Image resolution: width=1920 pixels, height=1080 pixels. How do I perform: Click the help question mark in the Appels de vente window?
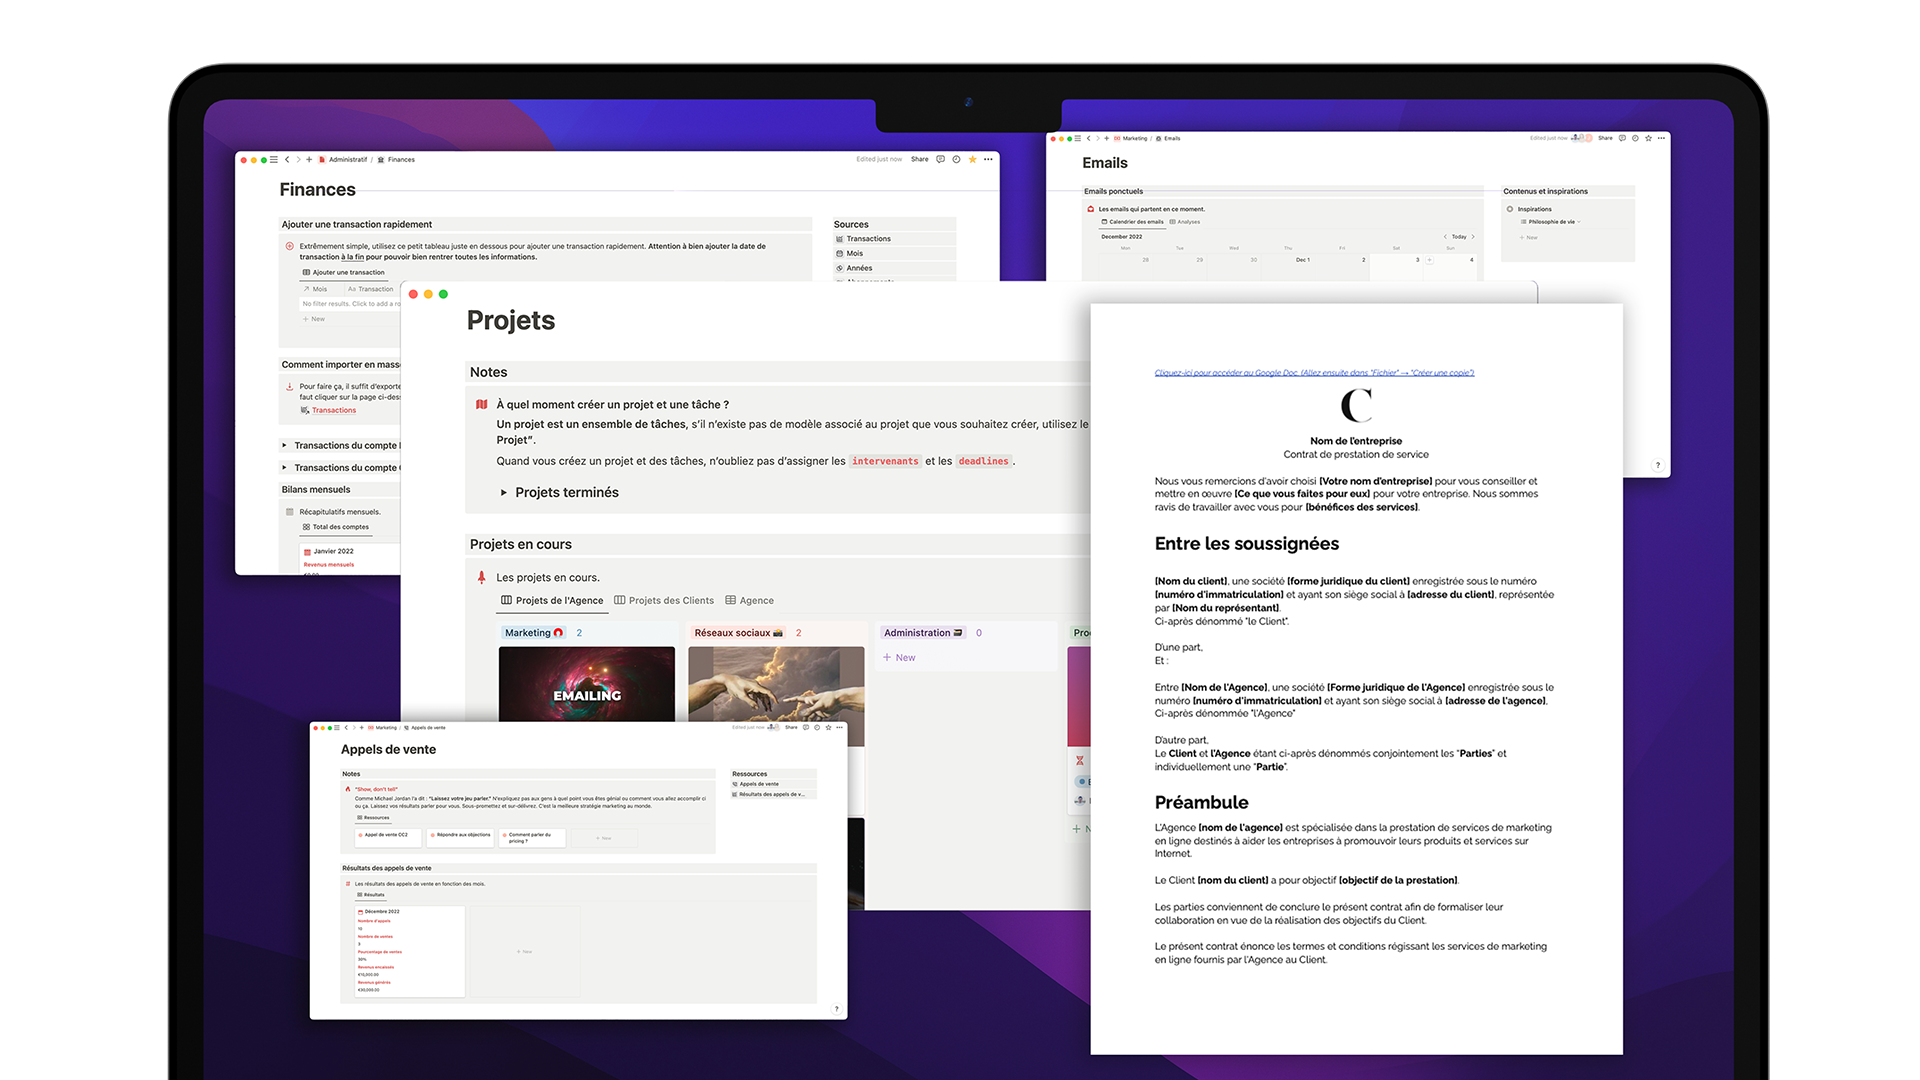[836, 1008]
